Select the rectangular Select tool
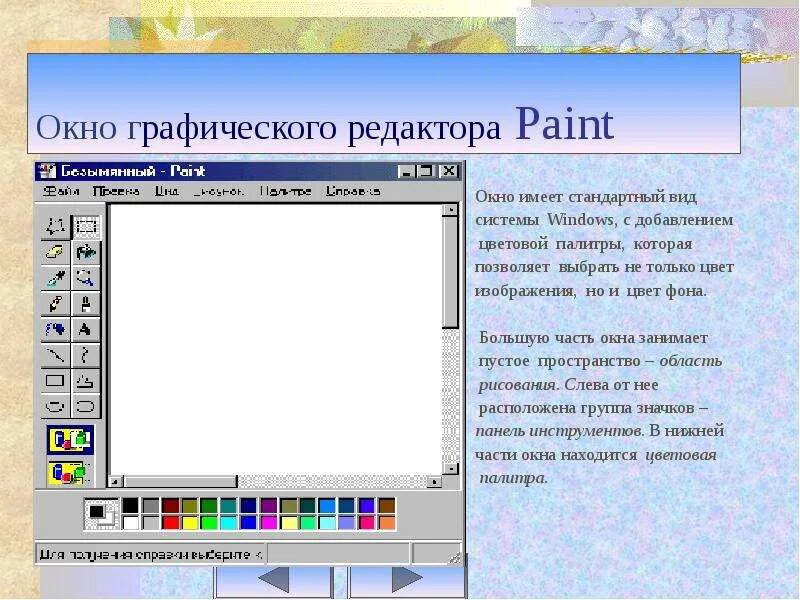 coord(86,227)
